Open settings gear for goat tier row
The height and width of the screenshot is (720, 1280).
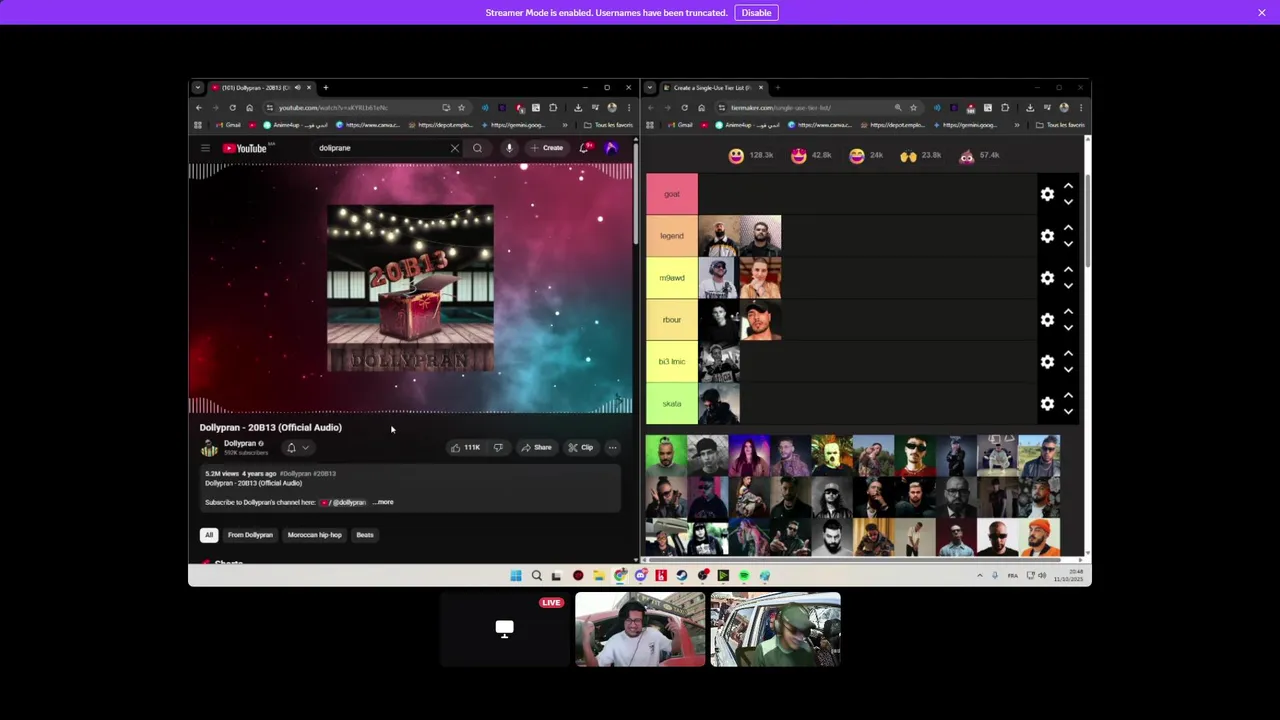click(1047, 194)
